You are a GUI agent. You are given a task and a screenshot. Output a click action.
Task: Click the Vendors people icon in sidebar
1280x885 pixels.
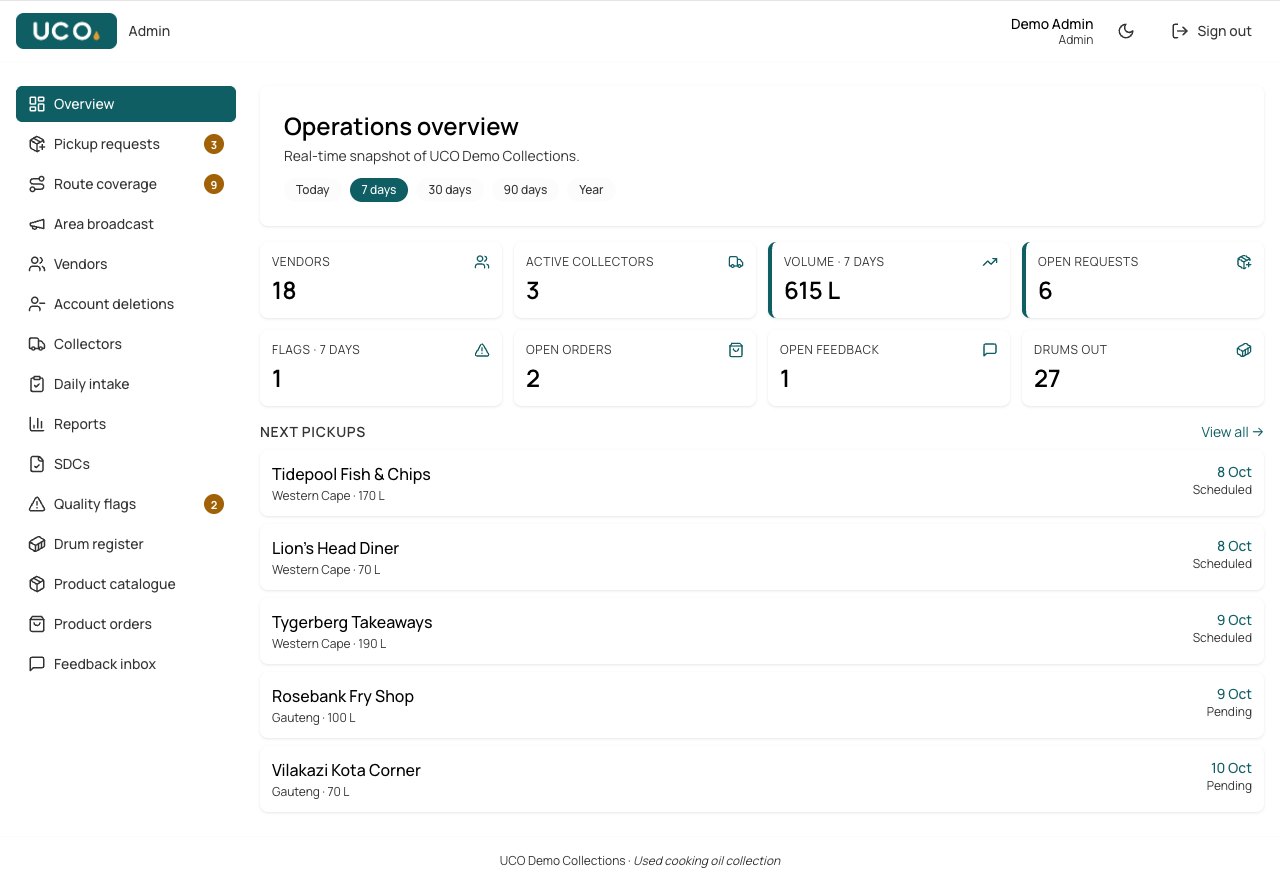click(37, 264)
